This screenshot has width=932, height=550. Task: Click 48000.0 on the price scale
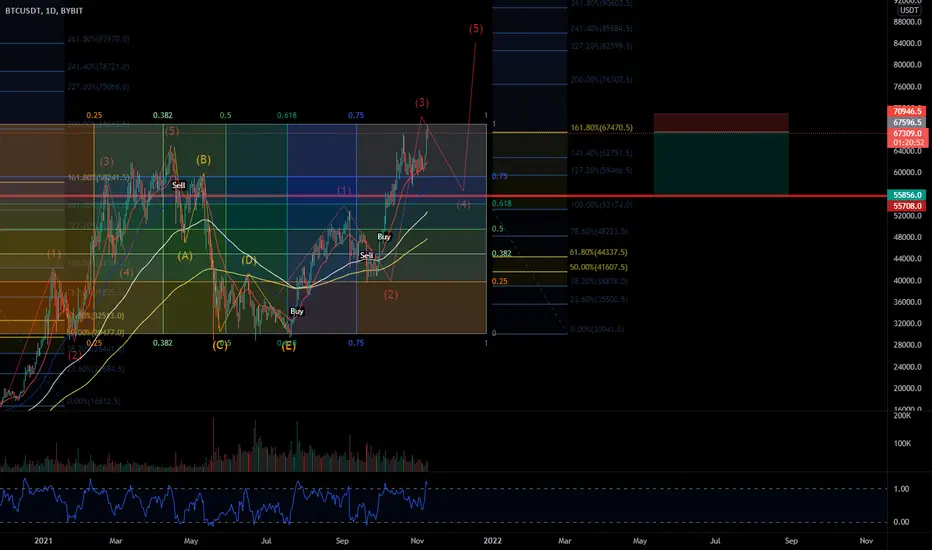click(x=907, y=237)
